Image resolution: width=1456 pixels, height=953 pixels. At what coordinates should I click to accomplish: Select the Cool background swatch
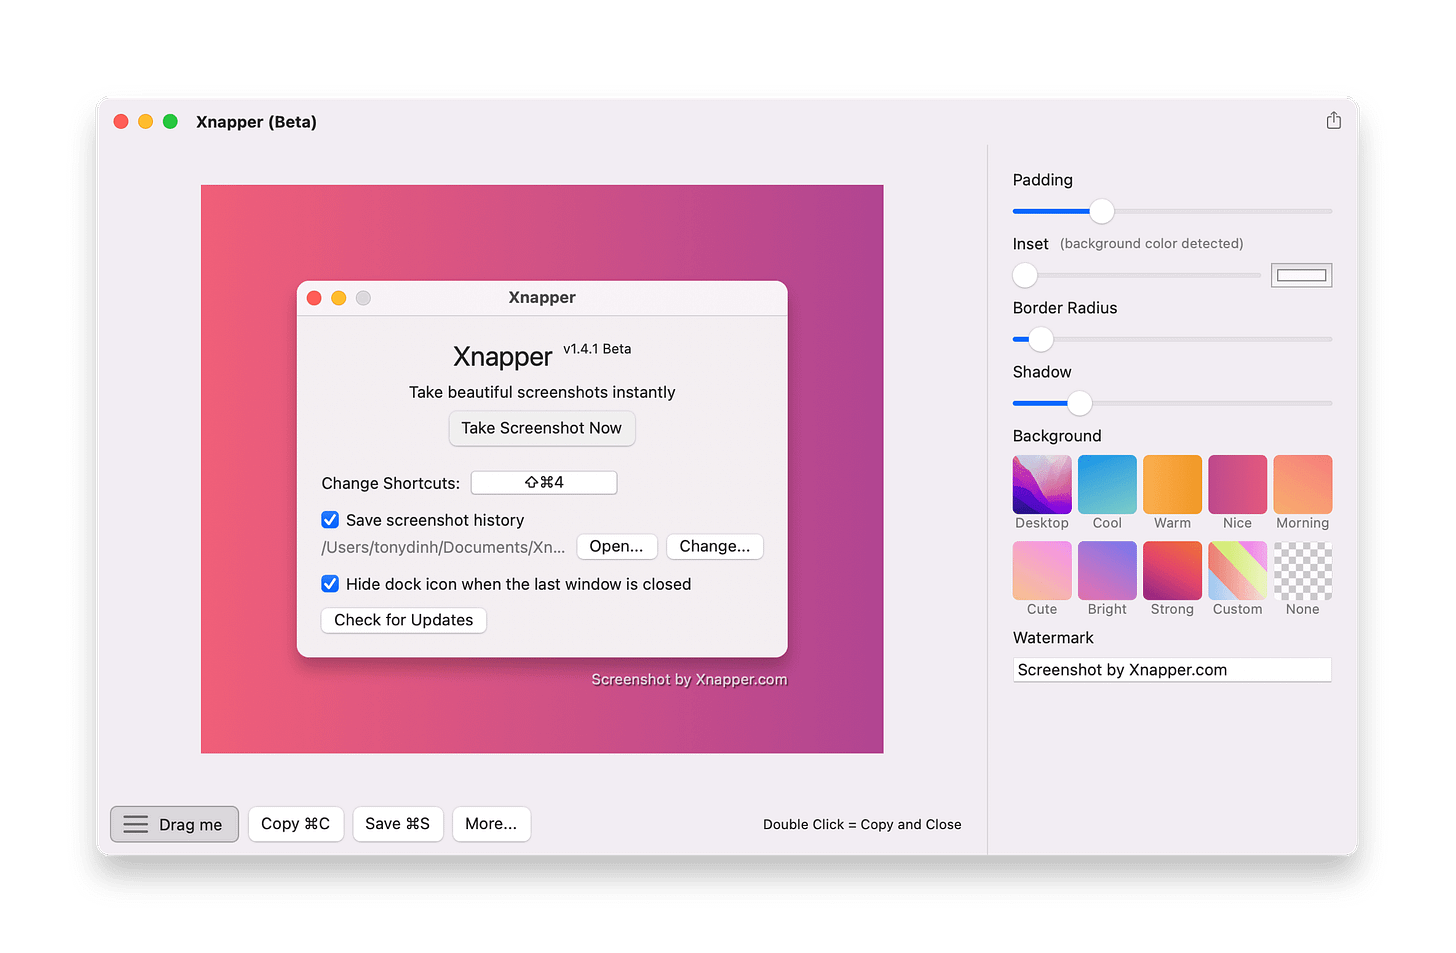tap(1107, 484)
